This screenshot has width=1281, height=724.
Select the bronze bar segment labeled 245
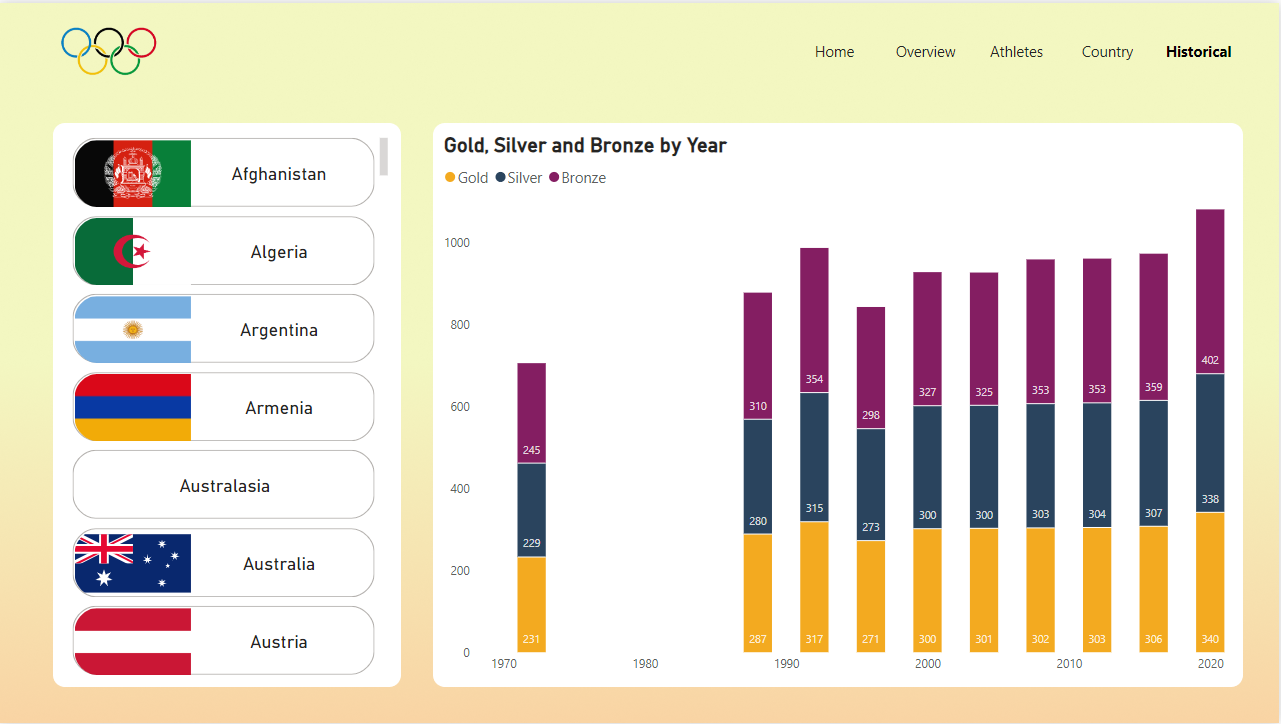532,413
